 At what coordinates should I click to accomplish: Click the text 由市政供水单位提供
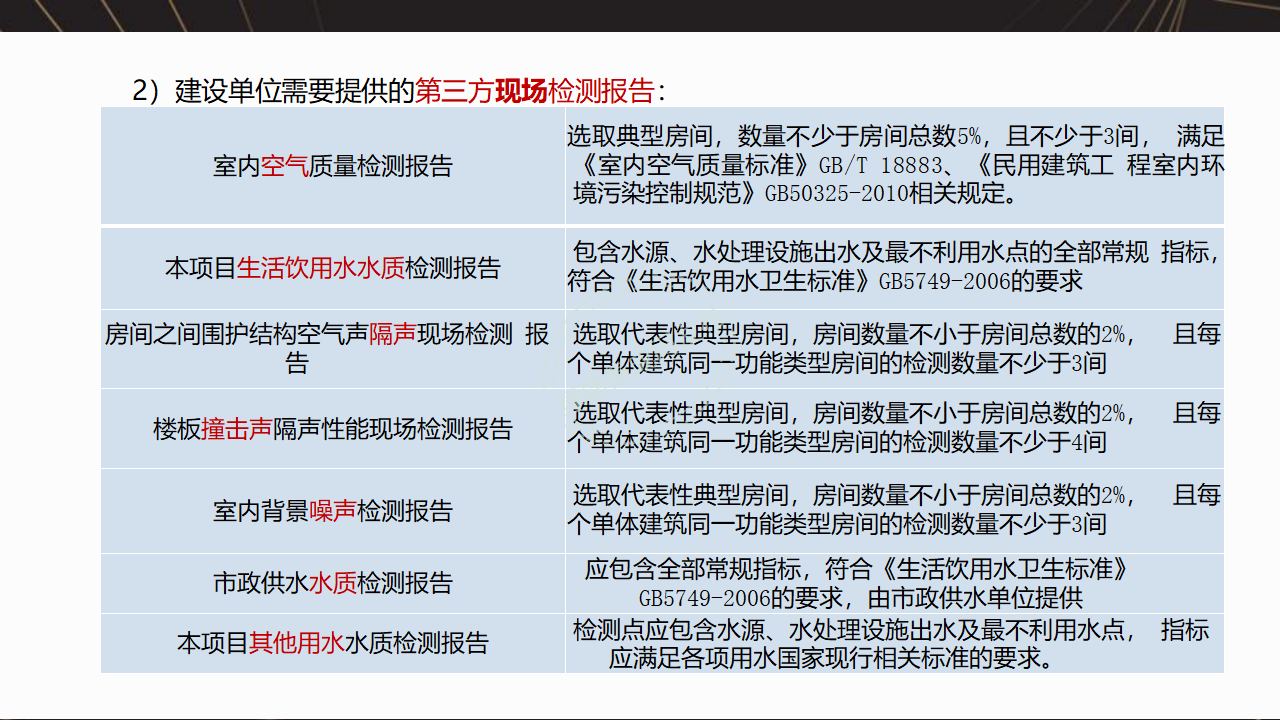click(x=975, y=598)
